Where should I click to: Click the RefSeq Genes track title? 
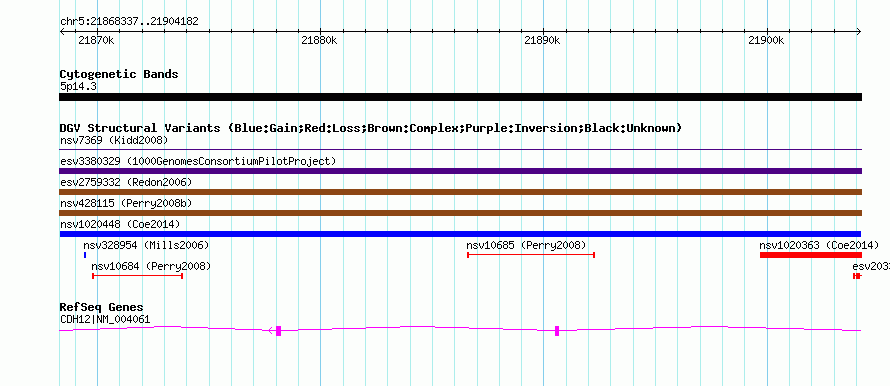tap(101, 307)
